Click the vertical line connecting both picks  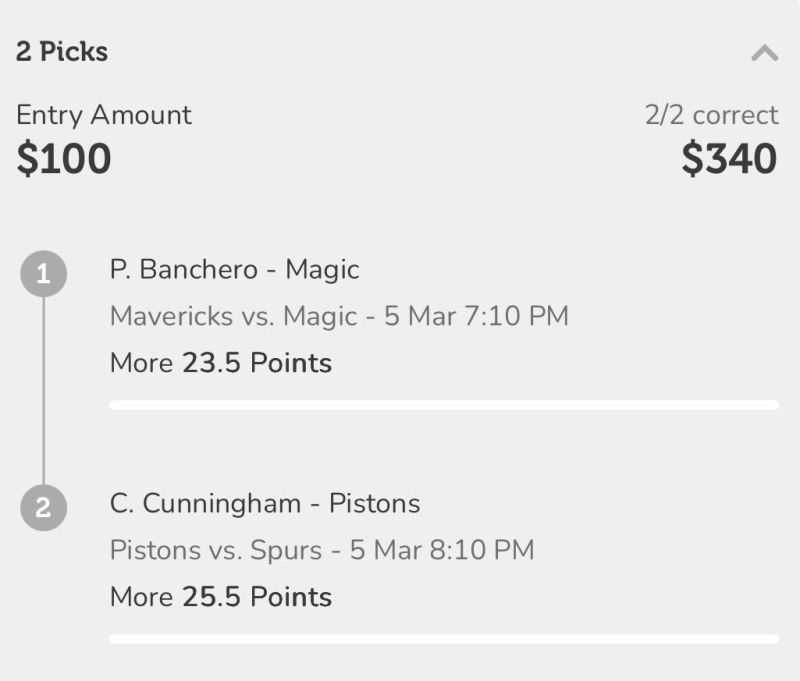click(43, 390)
